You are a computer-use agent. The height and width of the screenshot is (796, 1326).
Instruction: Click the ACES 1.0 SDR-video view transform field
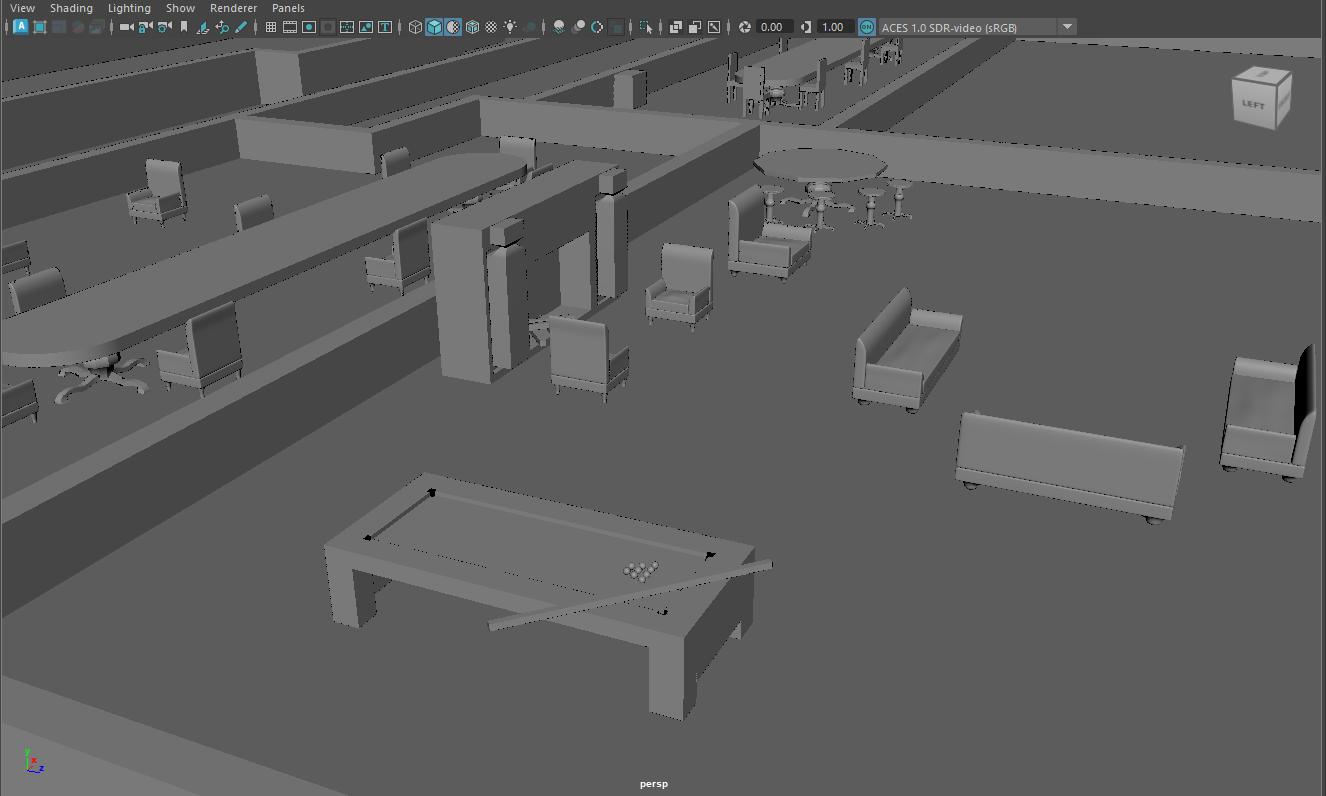point(966,27)
